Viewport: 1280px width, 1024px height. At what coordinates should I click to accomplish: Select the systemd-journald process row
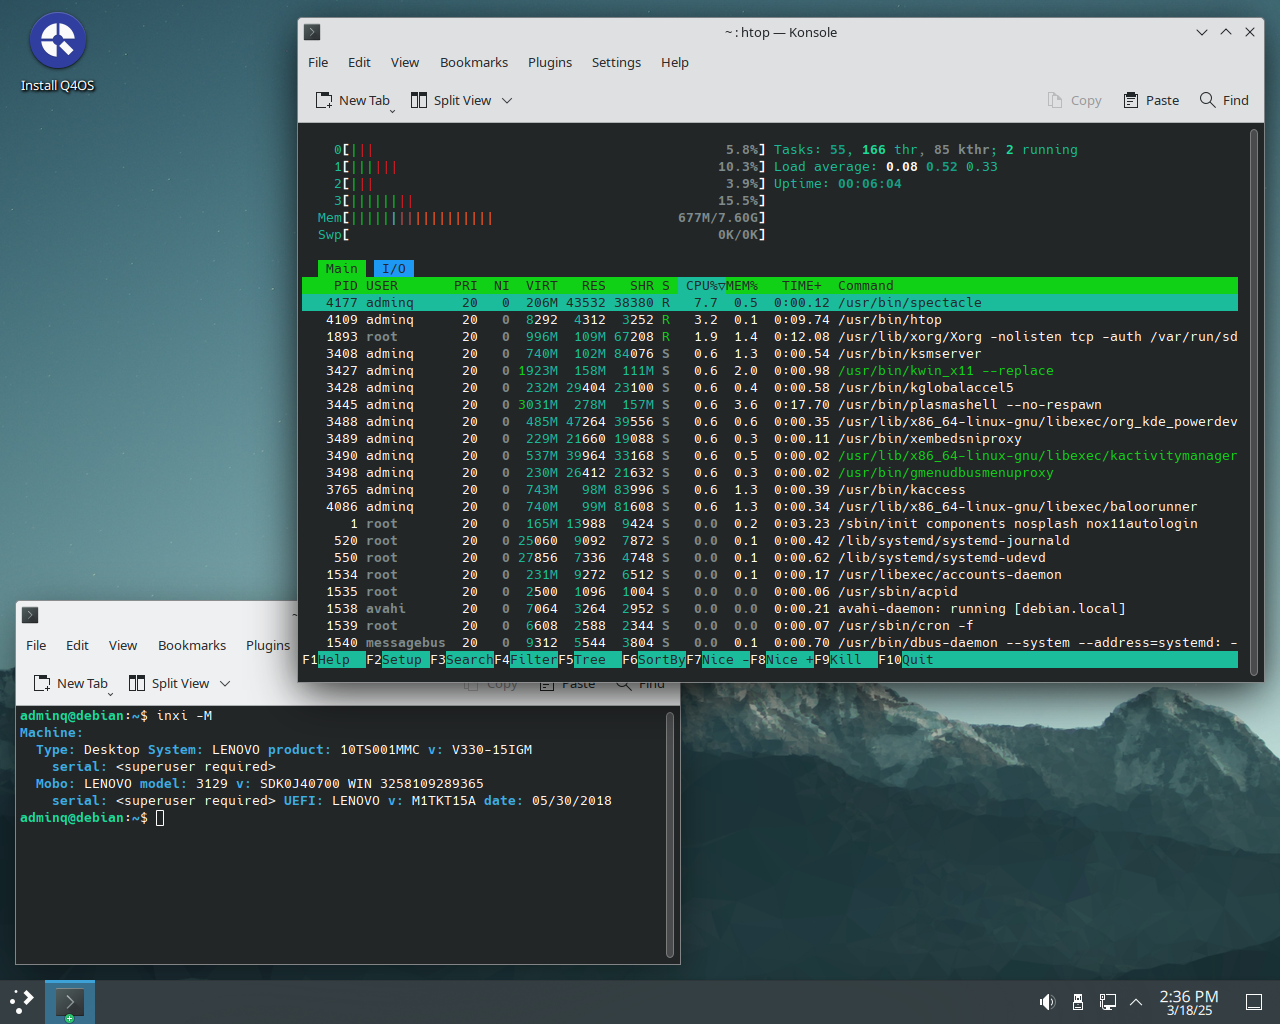click(x=770, y=541)
